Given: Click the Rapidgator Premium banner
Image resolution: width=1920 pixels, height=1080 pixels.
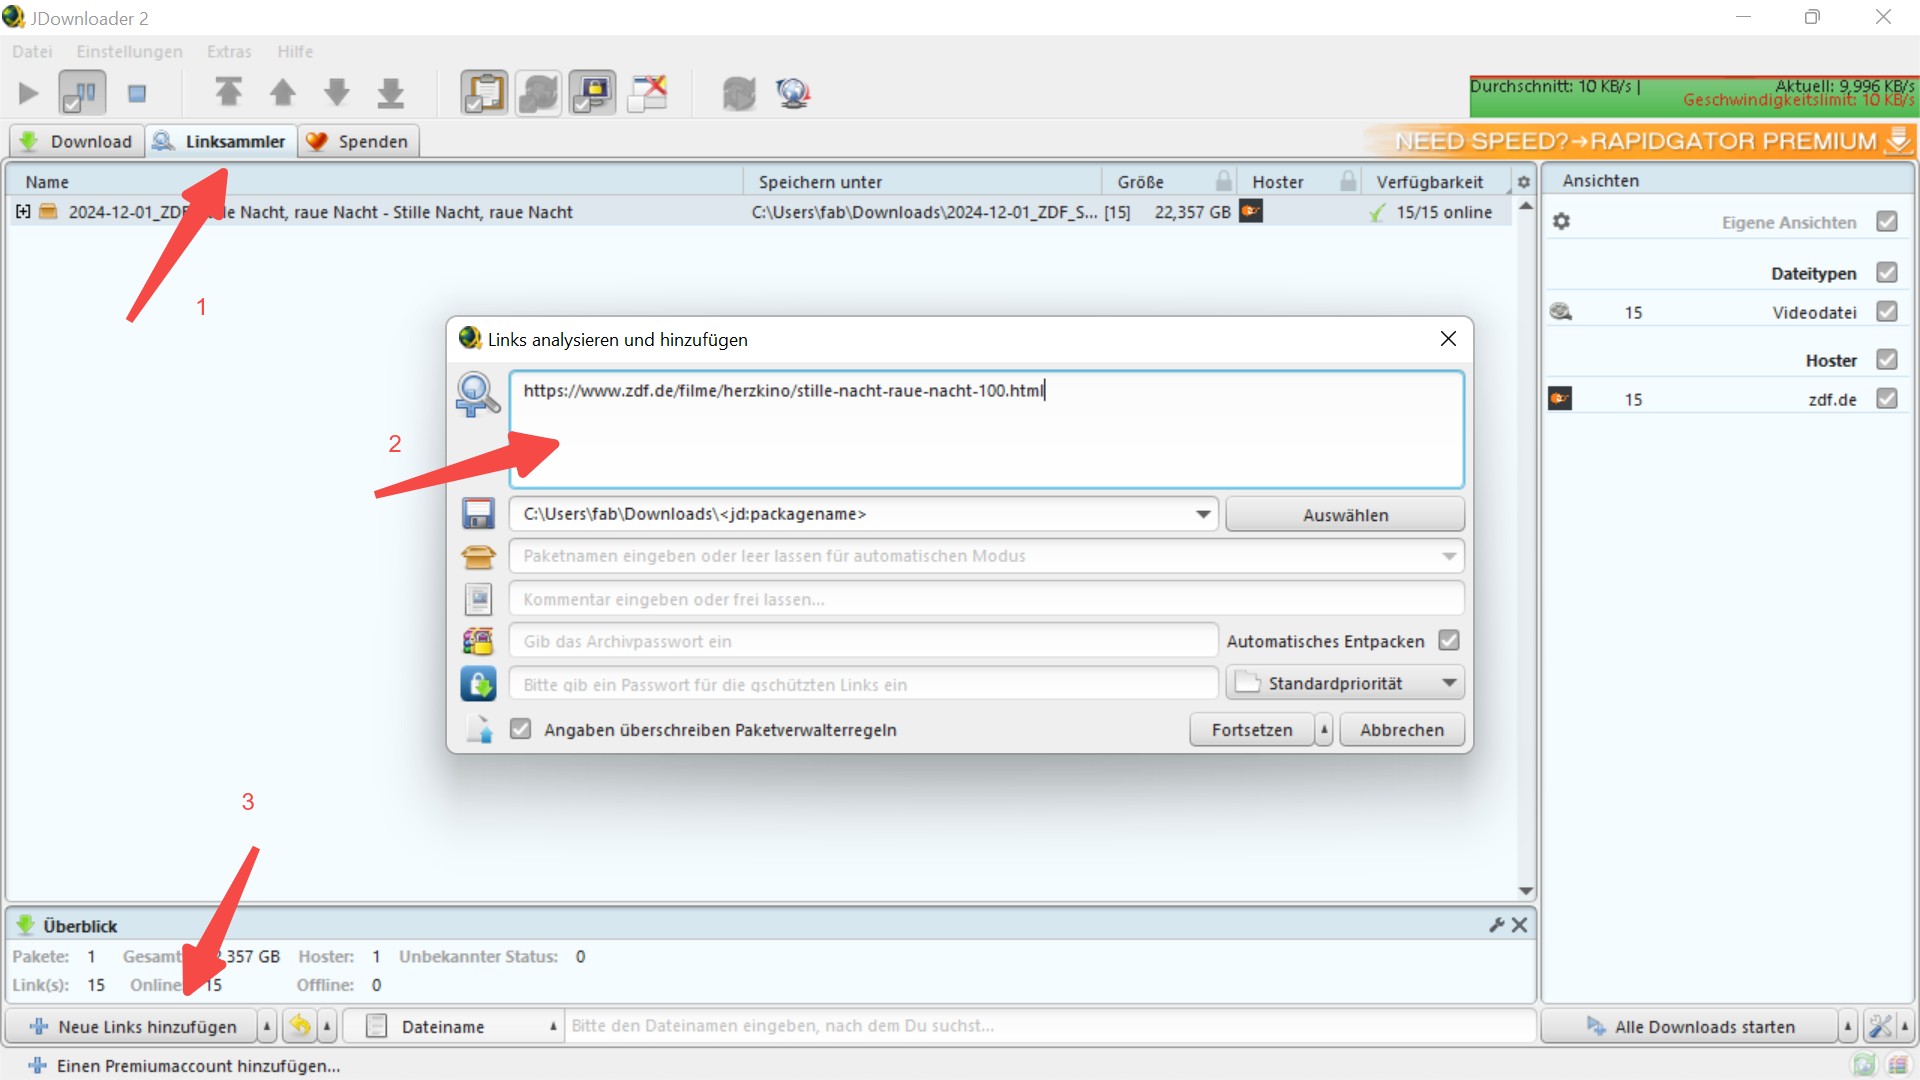Looking at the screenshot, I should click(1640, 141).
